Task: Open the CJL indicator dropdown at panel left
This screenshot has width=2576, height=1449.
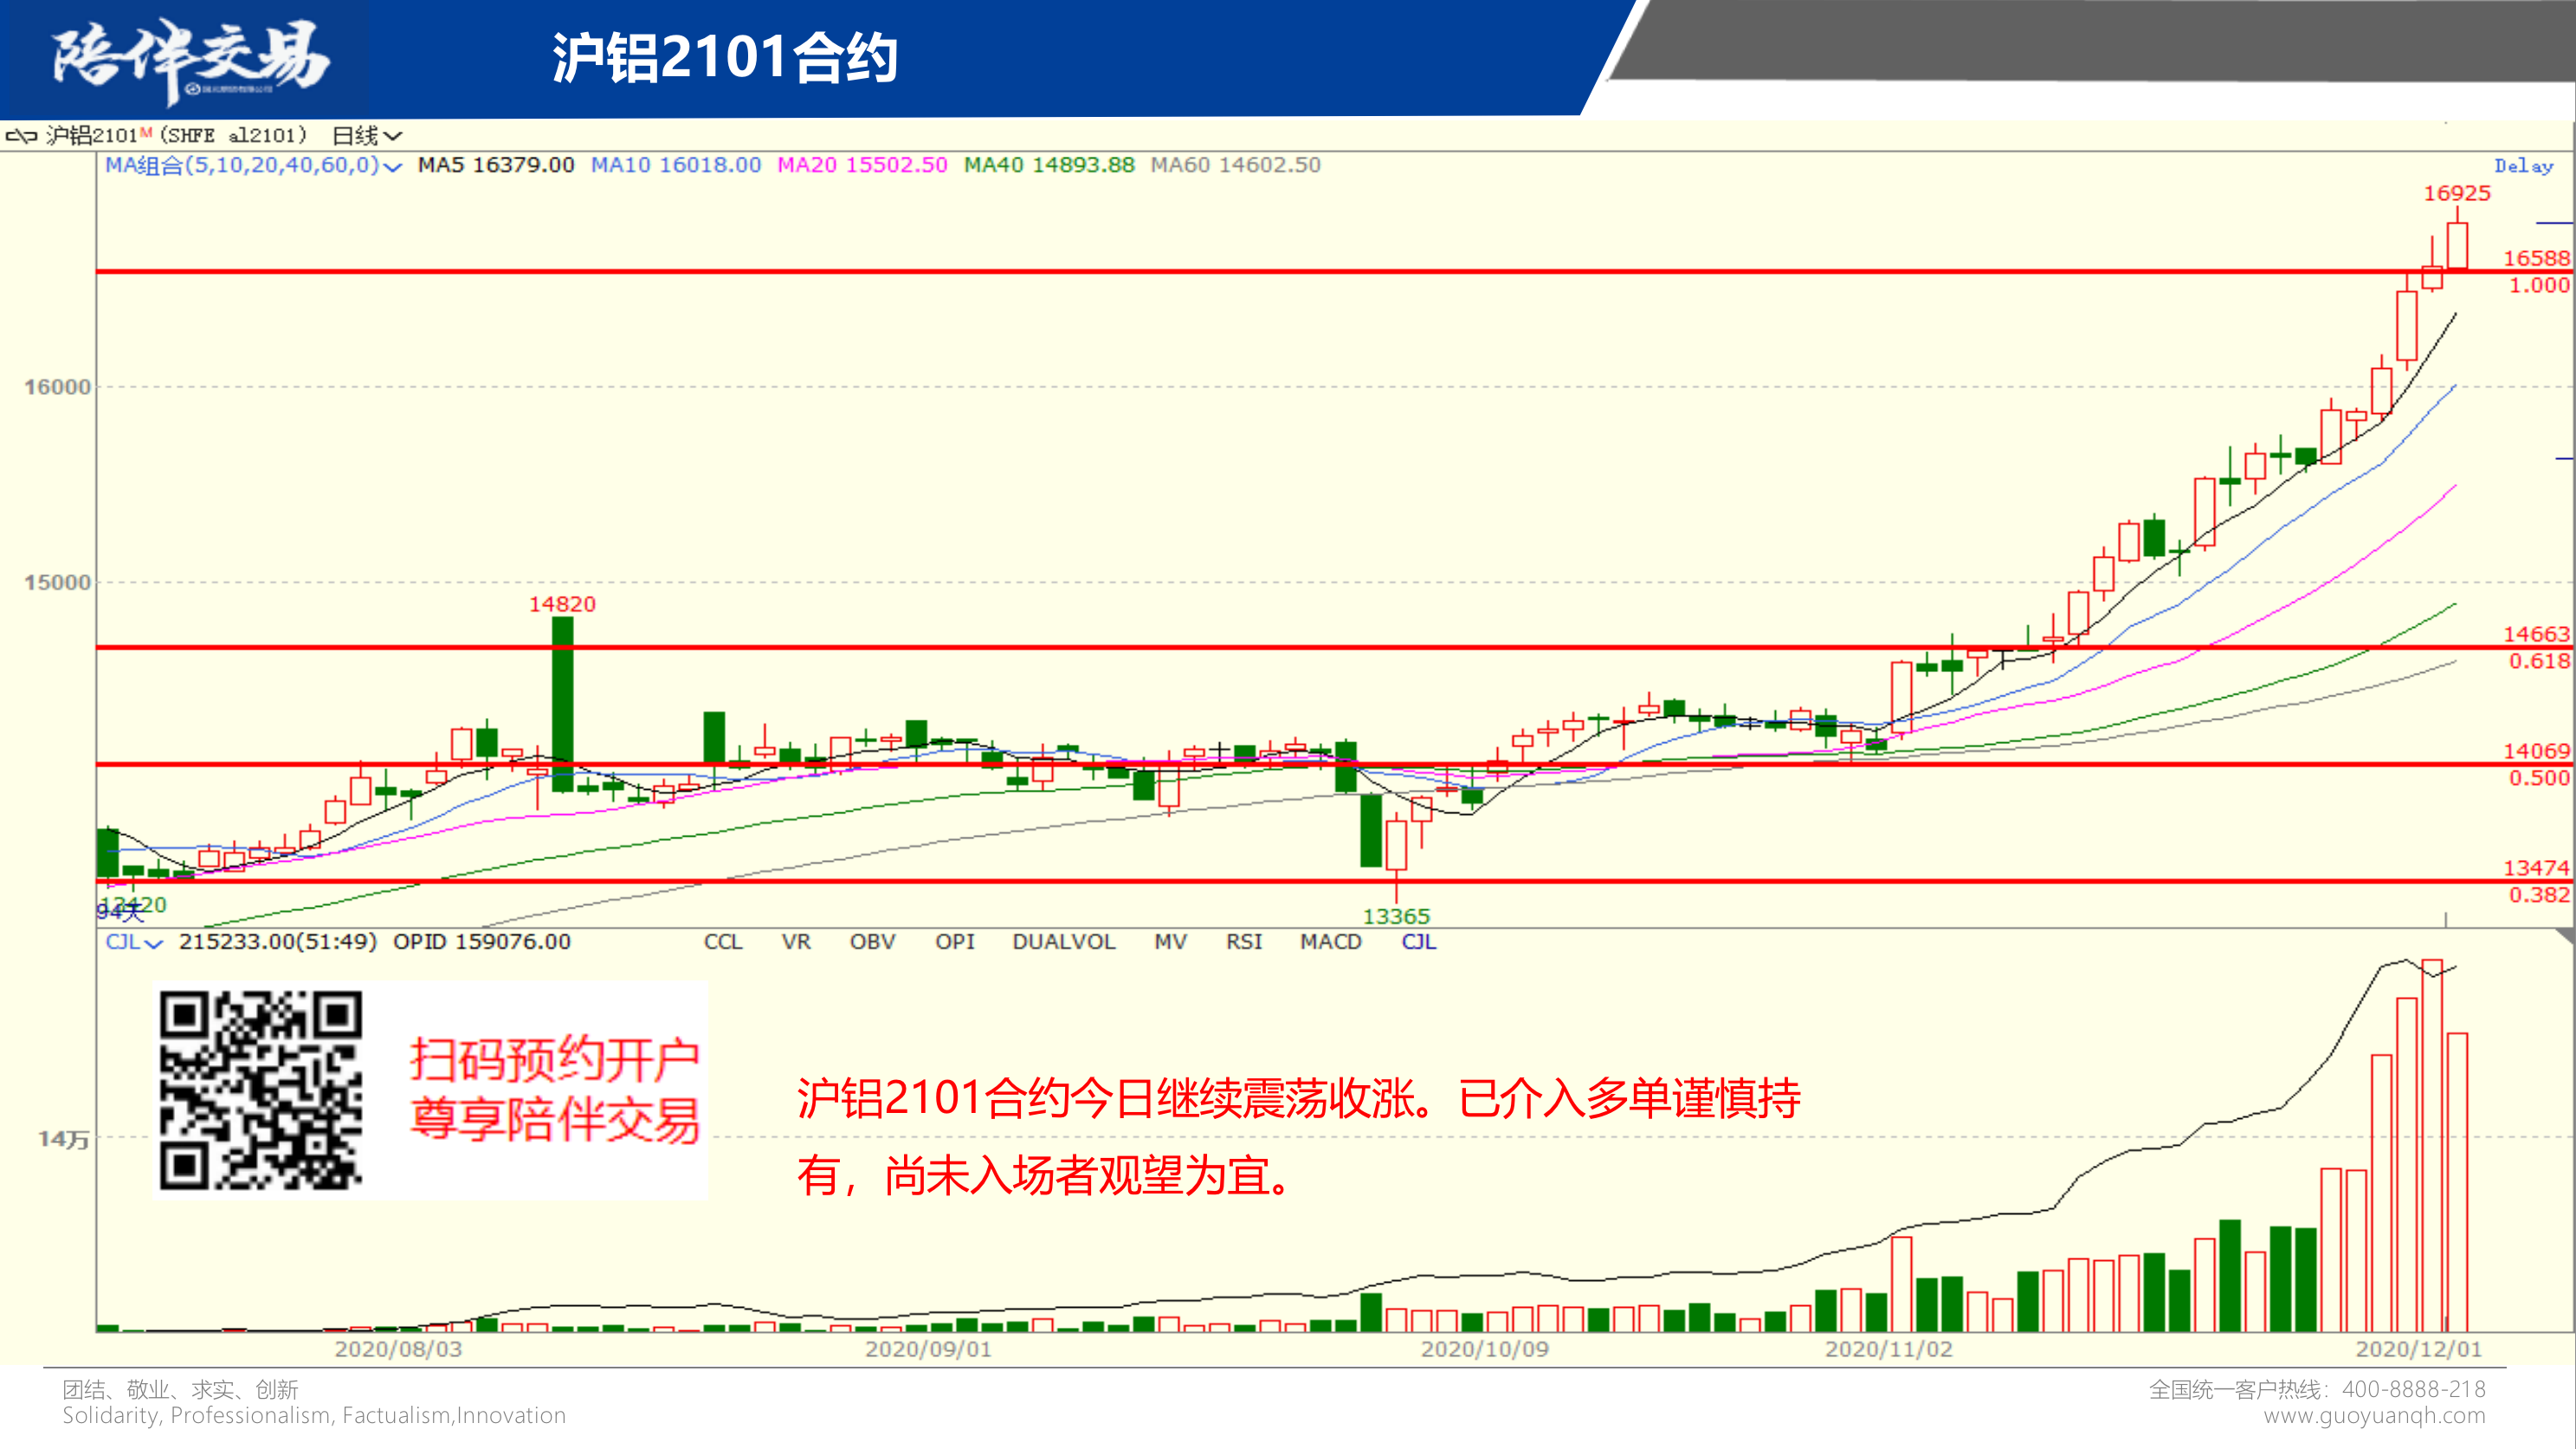Action: tap(133, 942)
